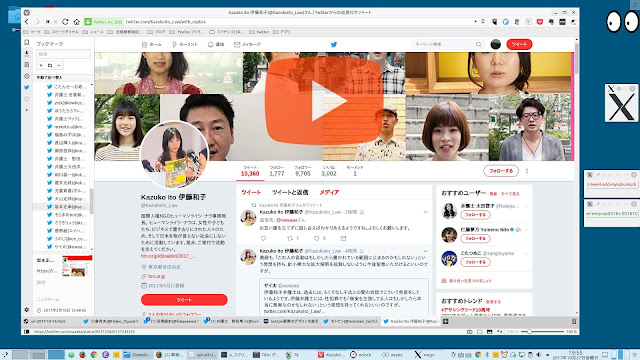Expand the first tweet's chevron menu
Viewport: 640px width, 360px height.
tap(426, 212)
